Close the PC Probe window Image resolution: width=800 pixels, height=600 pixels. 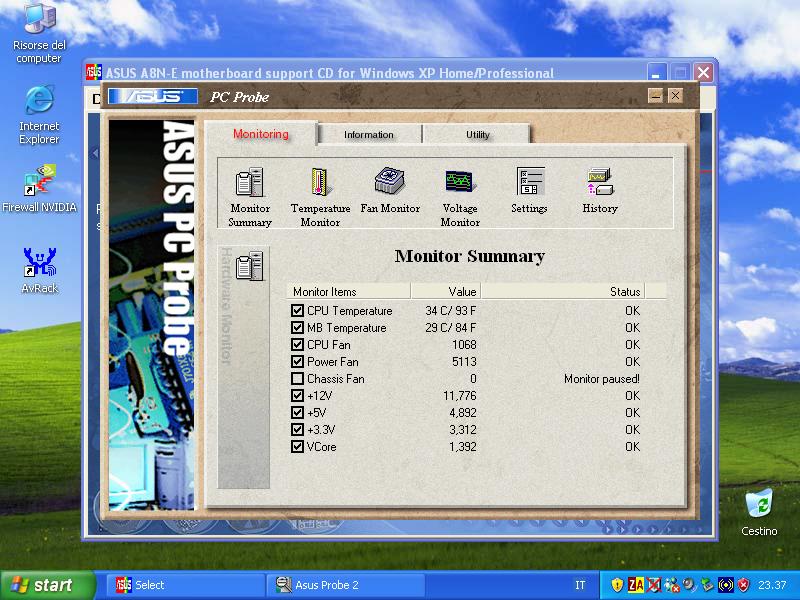click(676, 96)
